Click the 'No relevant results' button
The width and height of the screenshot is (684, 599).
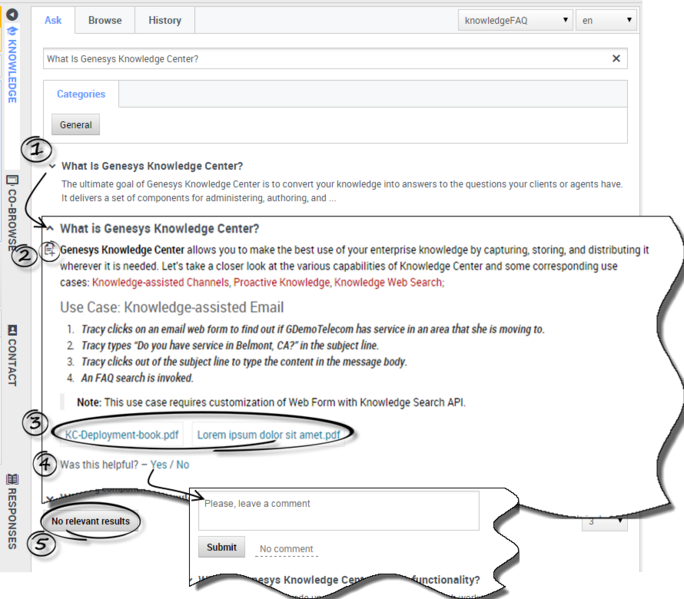91,522
